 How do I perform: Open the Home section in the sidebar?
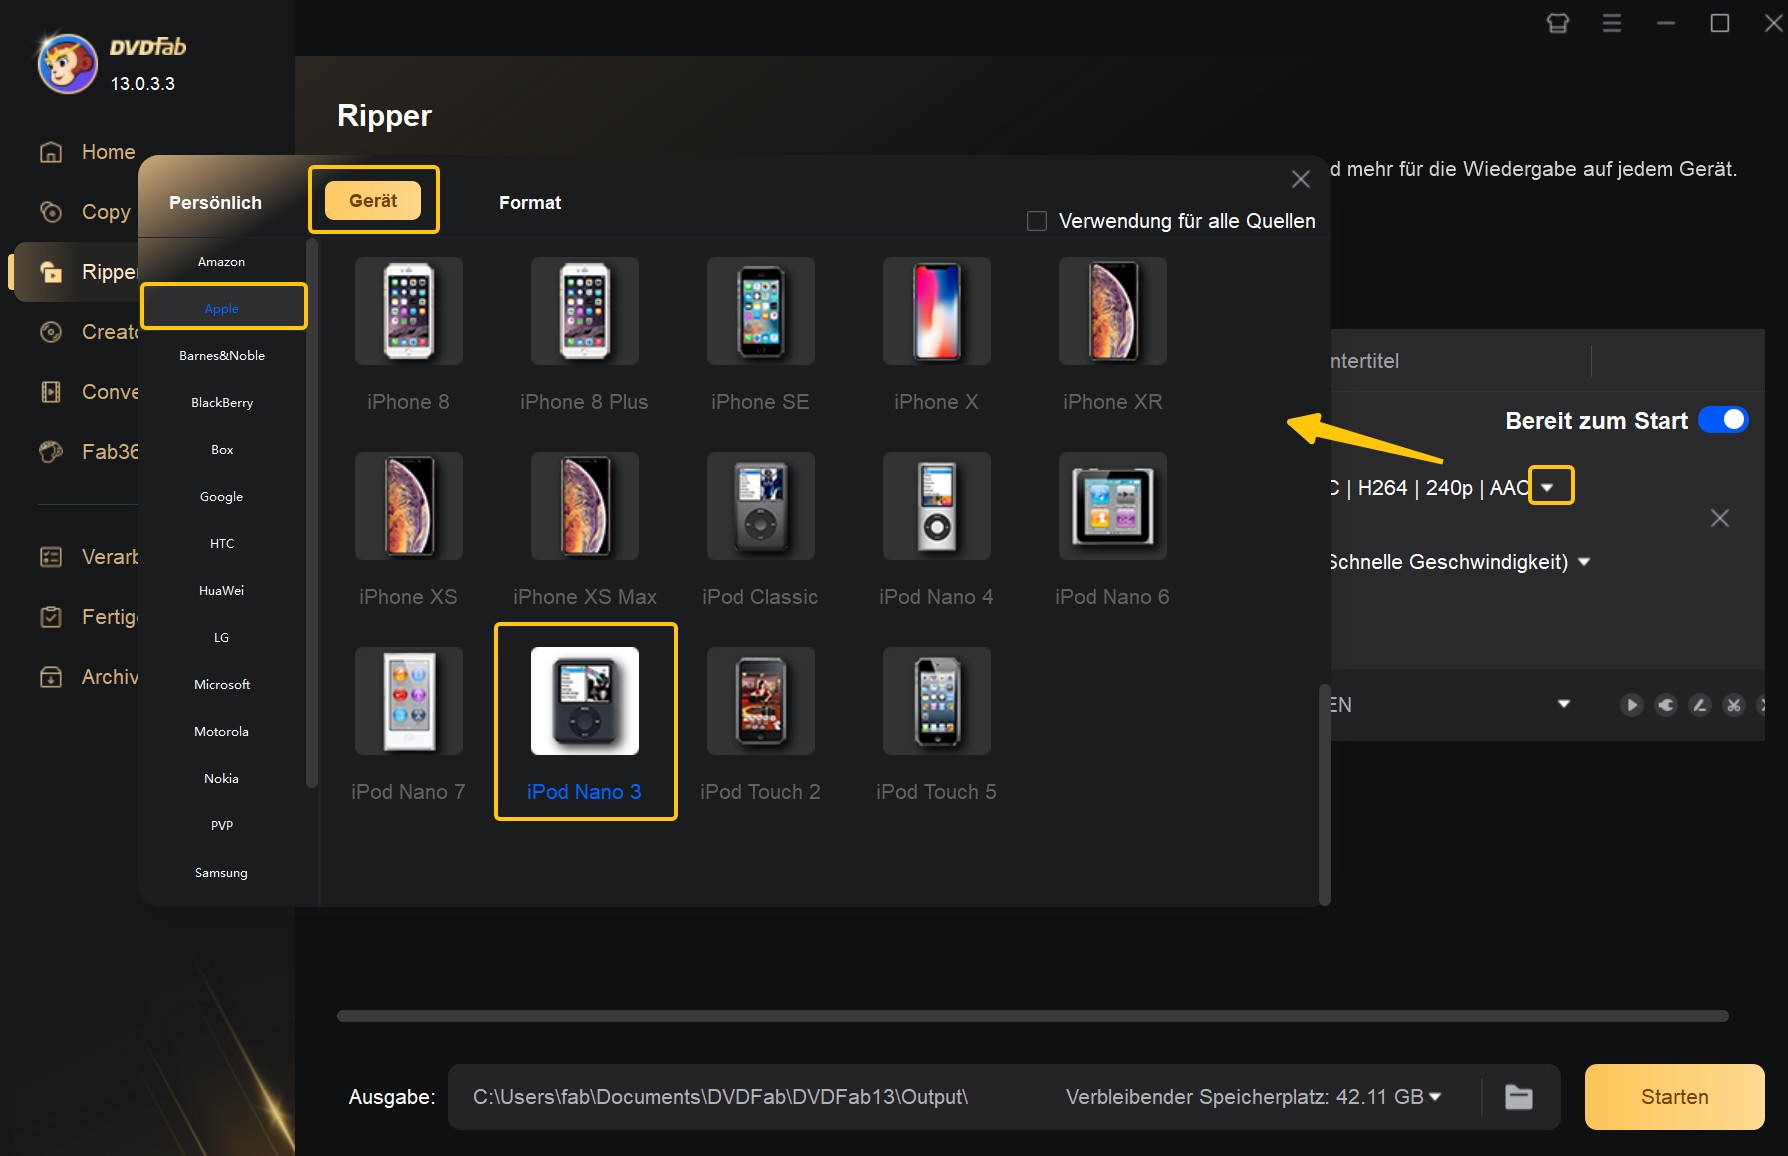87,152
